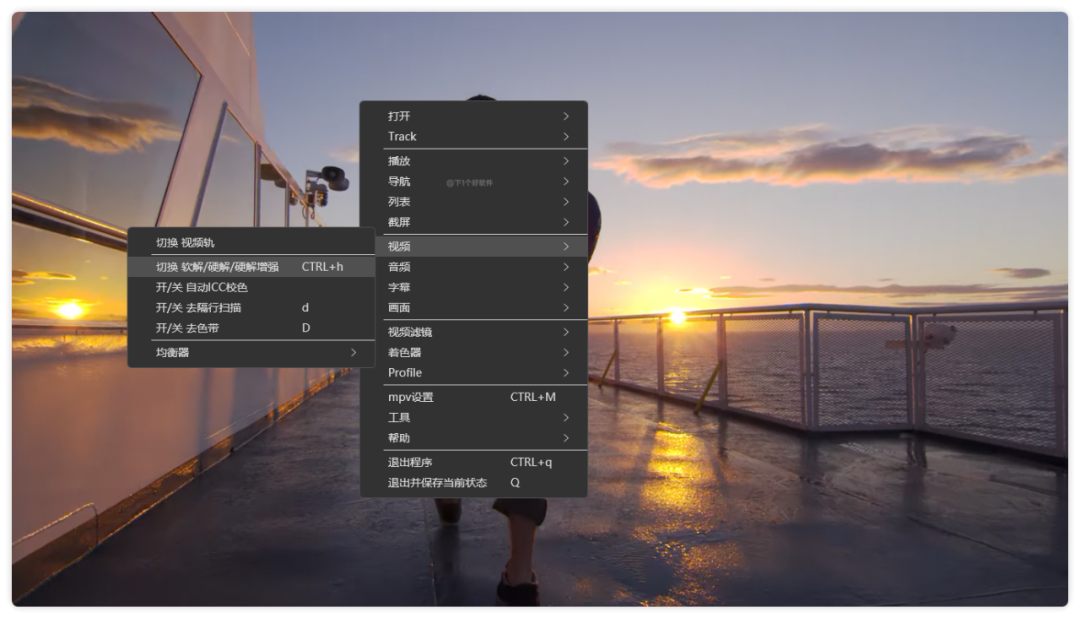Image resolution: width=1080 pixels, height=618 pixels.
Task: Expand arrow next to 着色器
Action: coord(566,352)
